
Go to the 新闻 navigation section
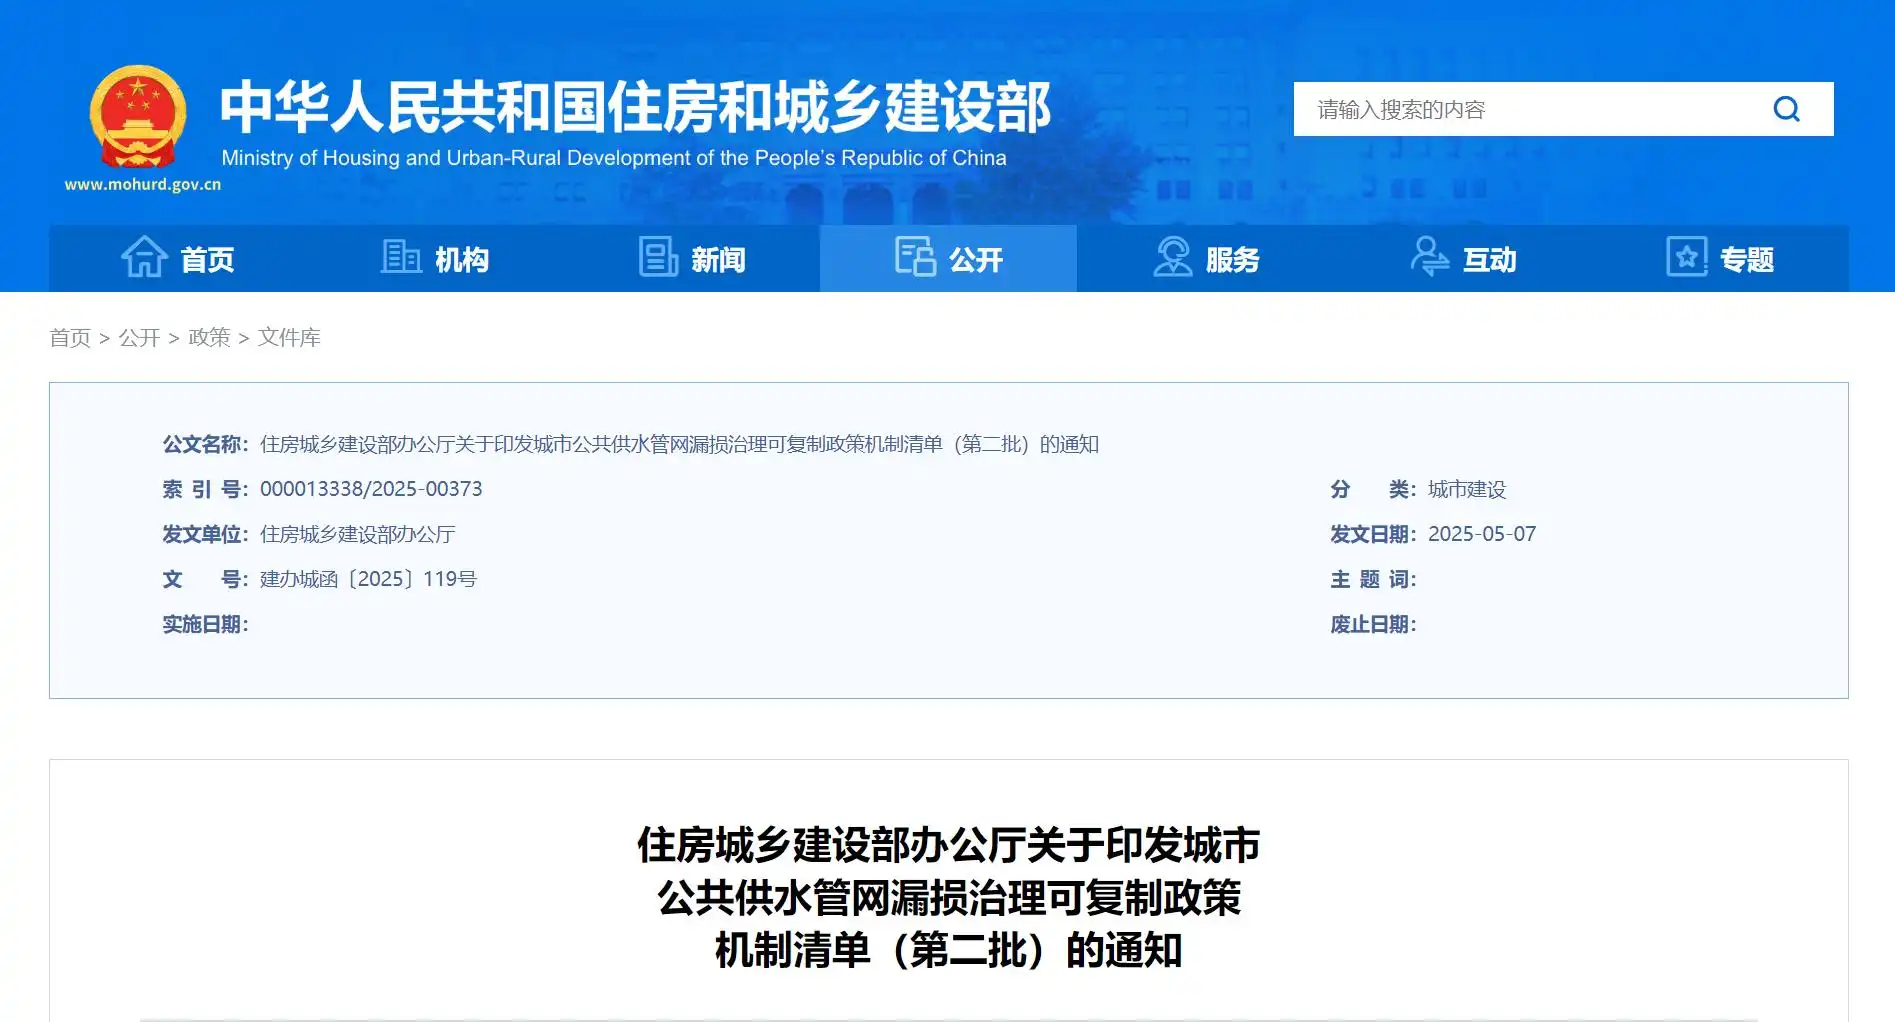[718, 260]
